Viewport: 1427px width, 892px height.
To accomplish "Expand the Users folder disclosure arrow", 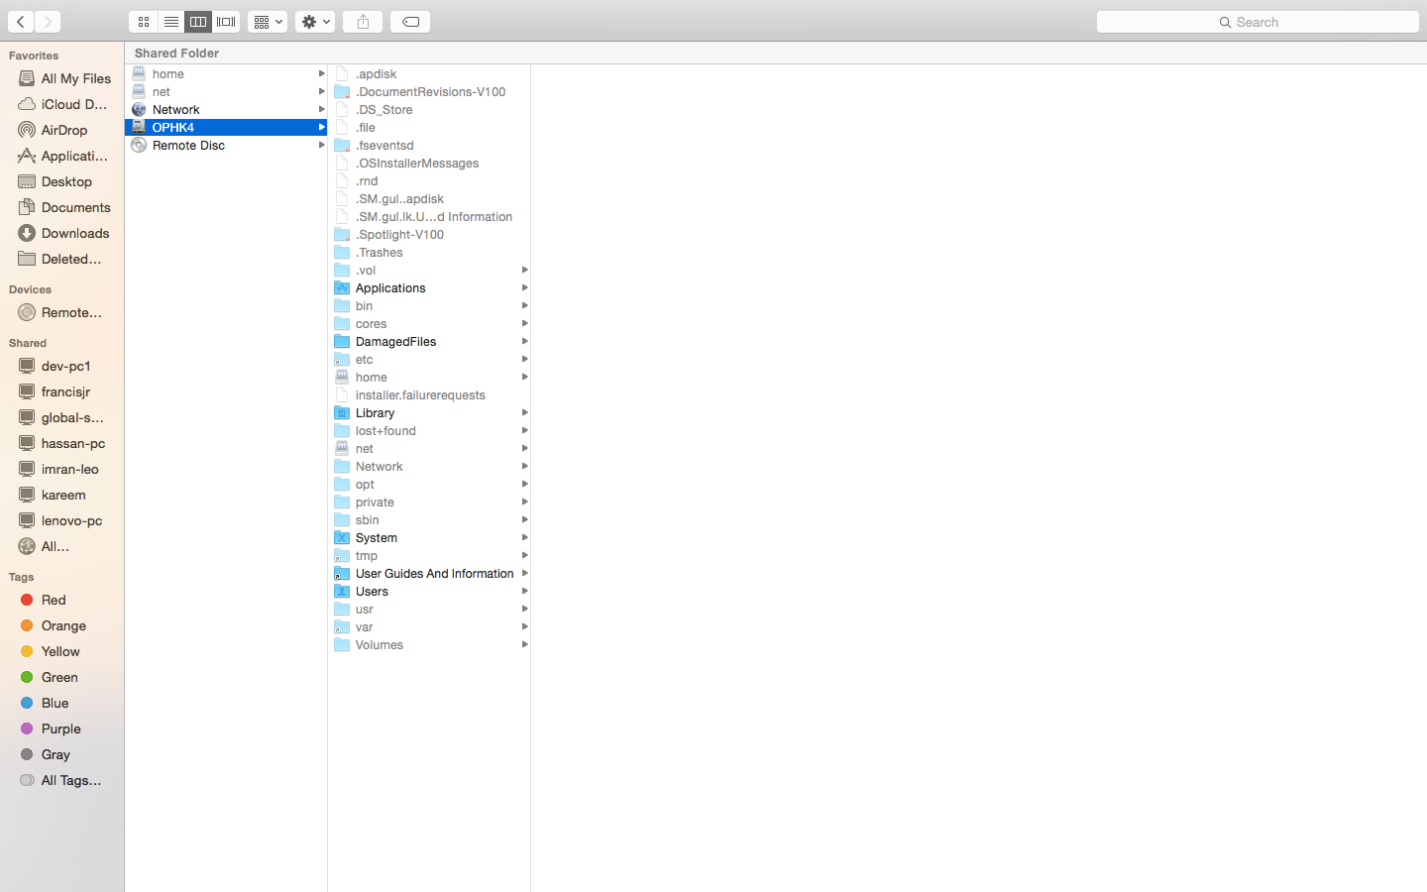I will 524,591.
